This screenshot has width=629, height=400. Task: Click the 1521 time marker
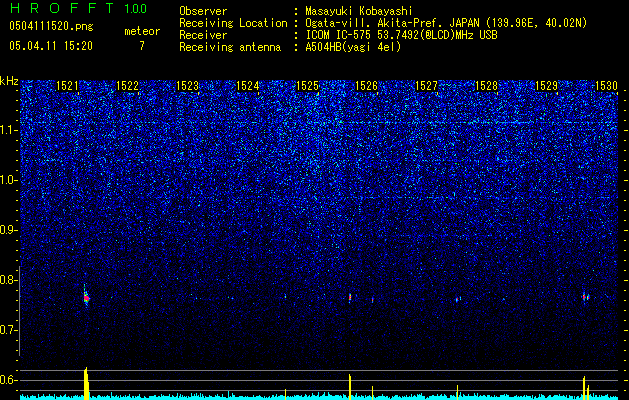[x=67, y=86]
